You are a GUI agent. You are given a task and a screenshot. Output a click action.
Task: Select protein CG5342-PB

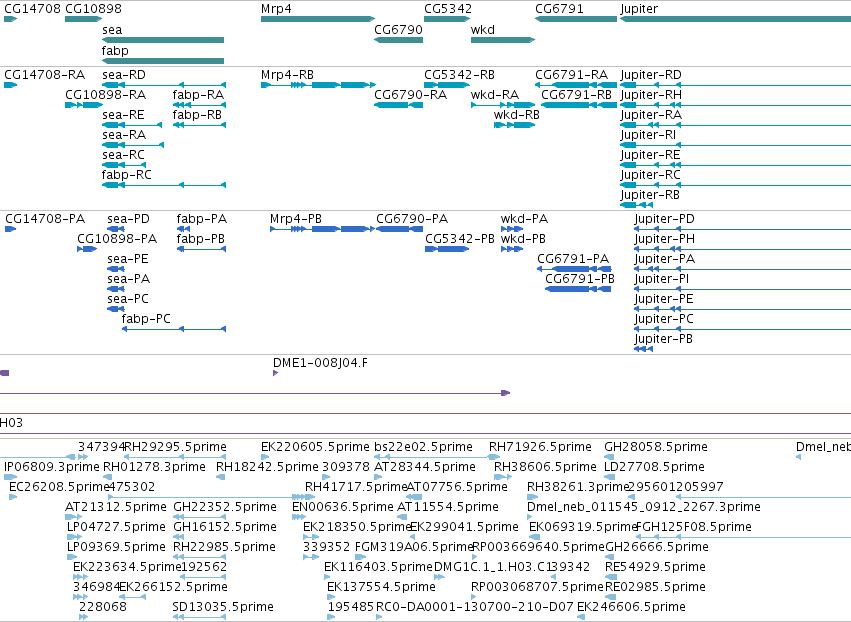pos(447,249)
